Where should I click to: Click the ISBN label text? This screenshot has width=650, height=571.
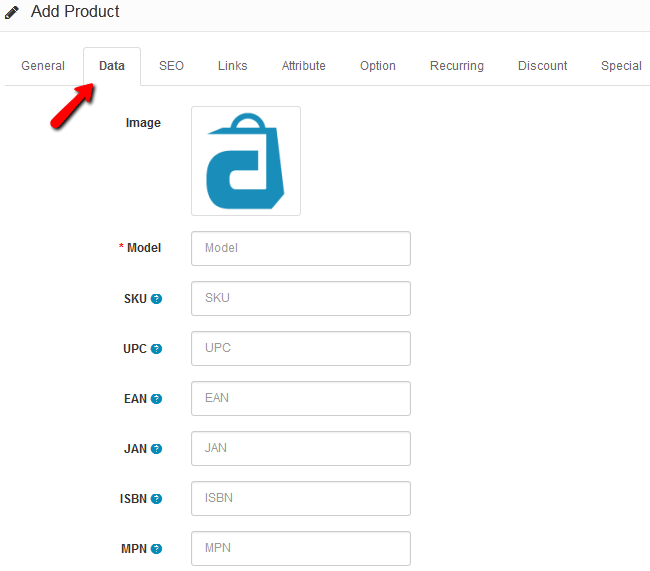[133, 498]
